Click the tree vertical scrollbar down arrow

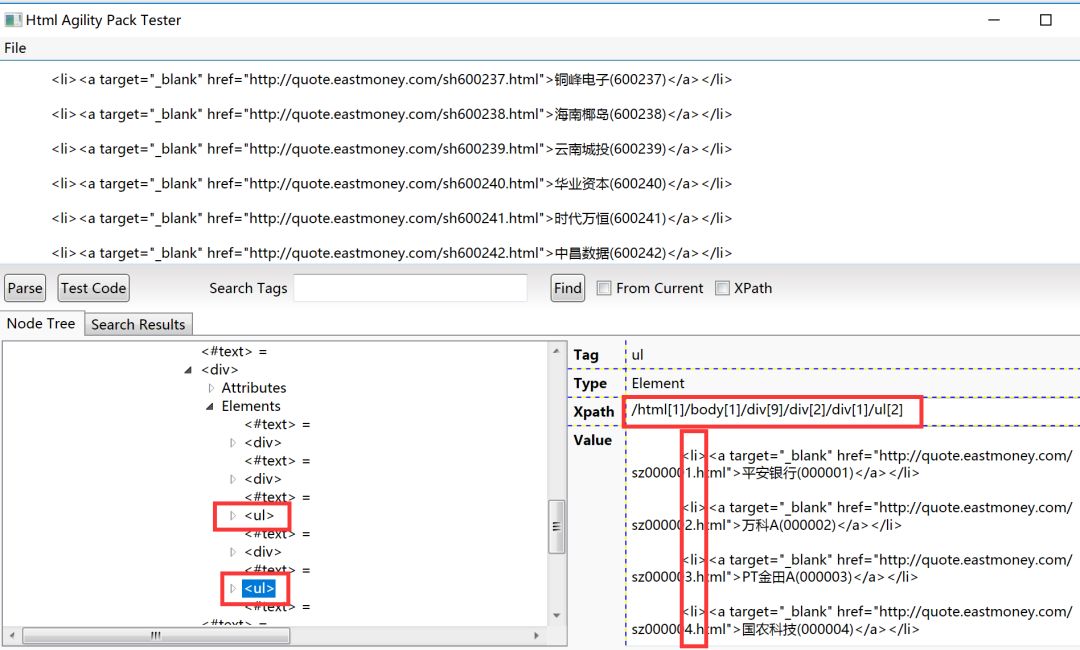[557, 616]
